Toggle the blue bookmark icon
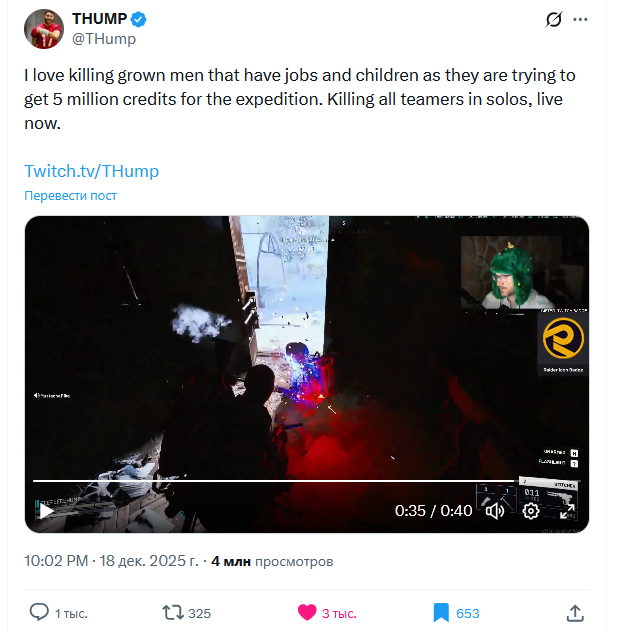Viewport: 621px width, 632px height. [441, 613]
